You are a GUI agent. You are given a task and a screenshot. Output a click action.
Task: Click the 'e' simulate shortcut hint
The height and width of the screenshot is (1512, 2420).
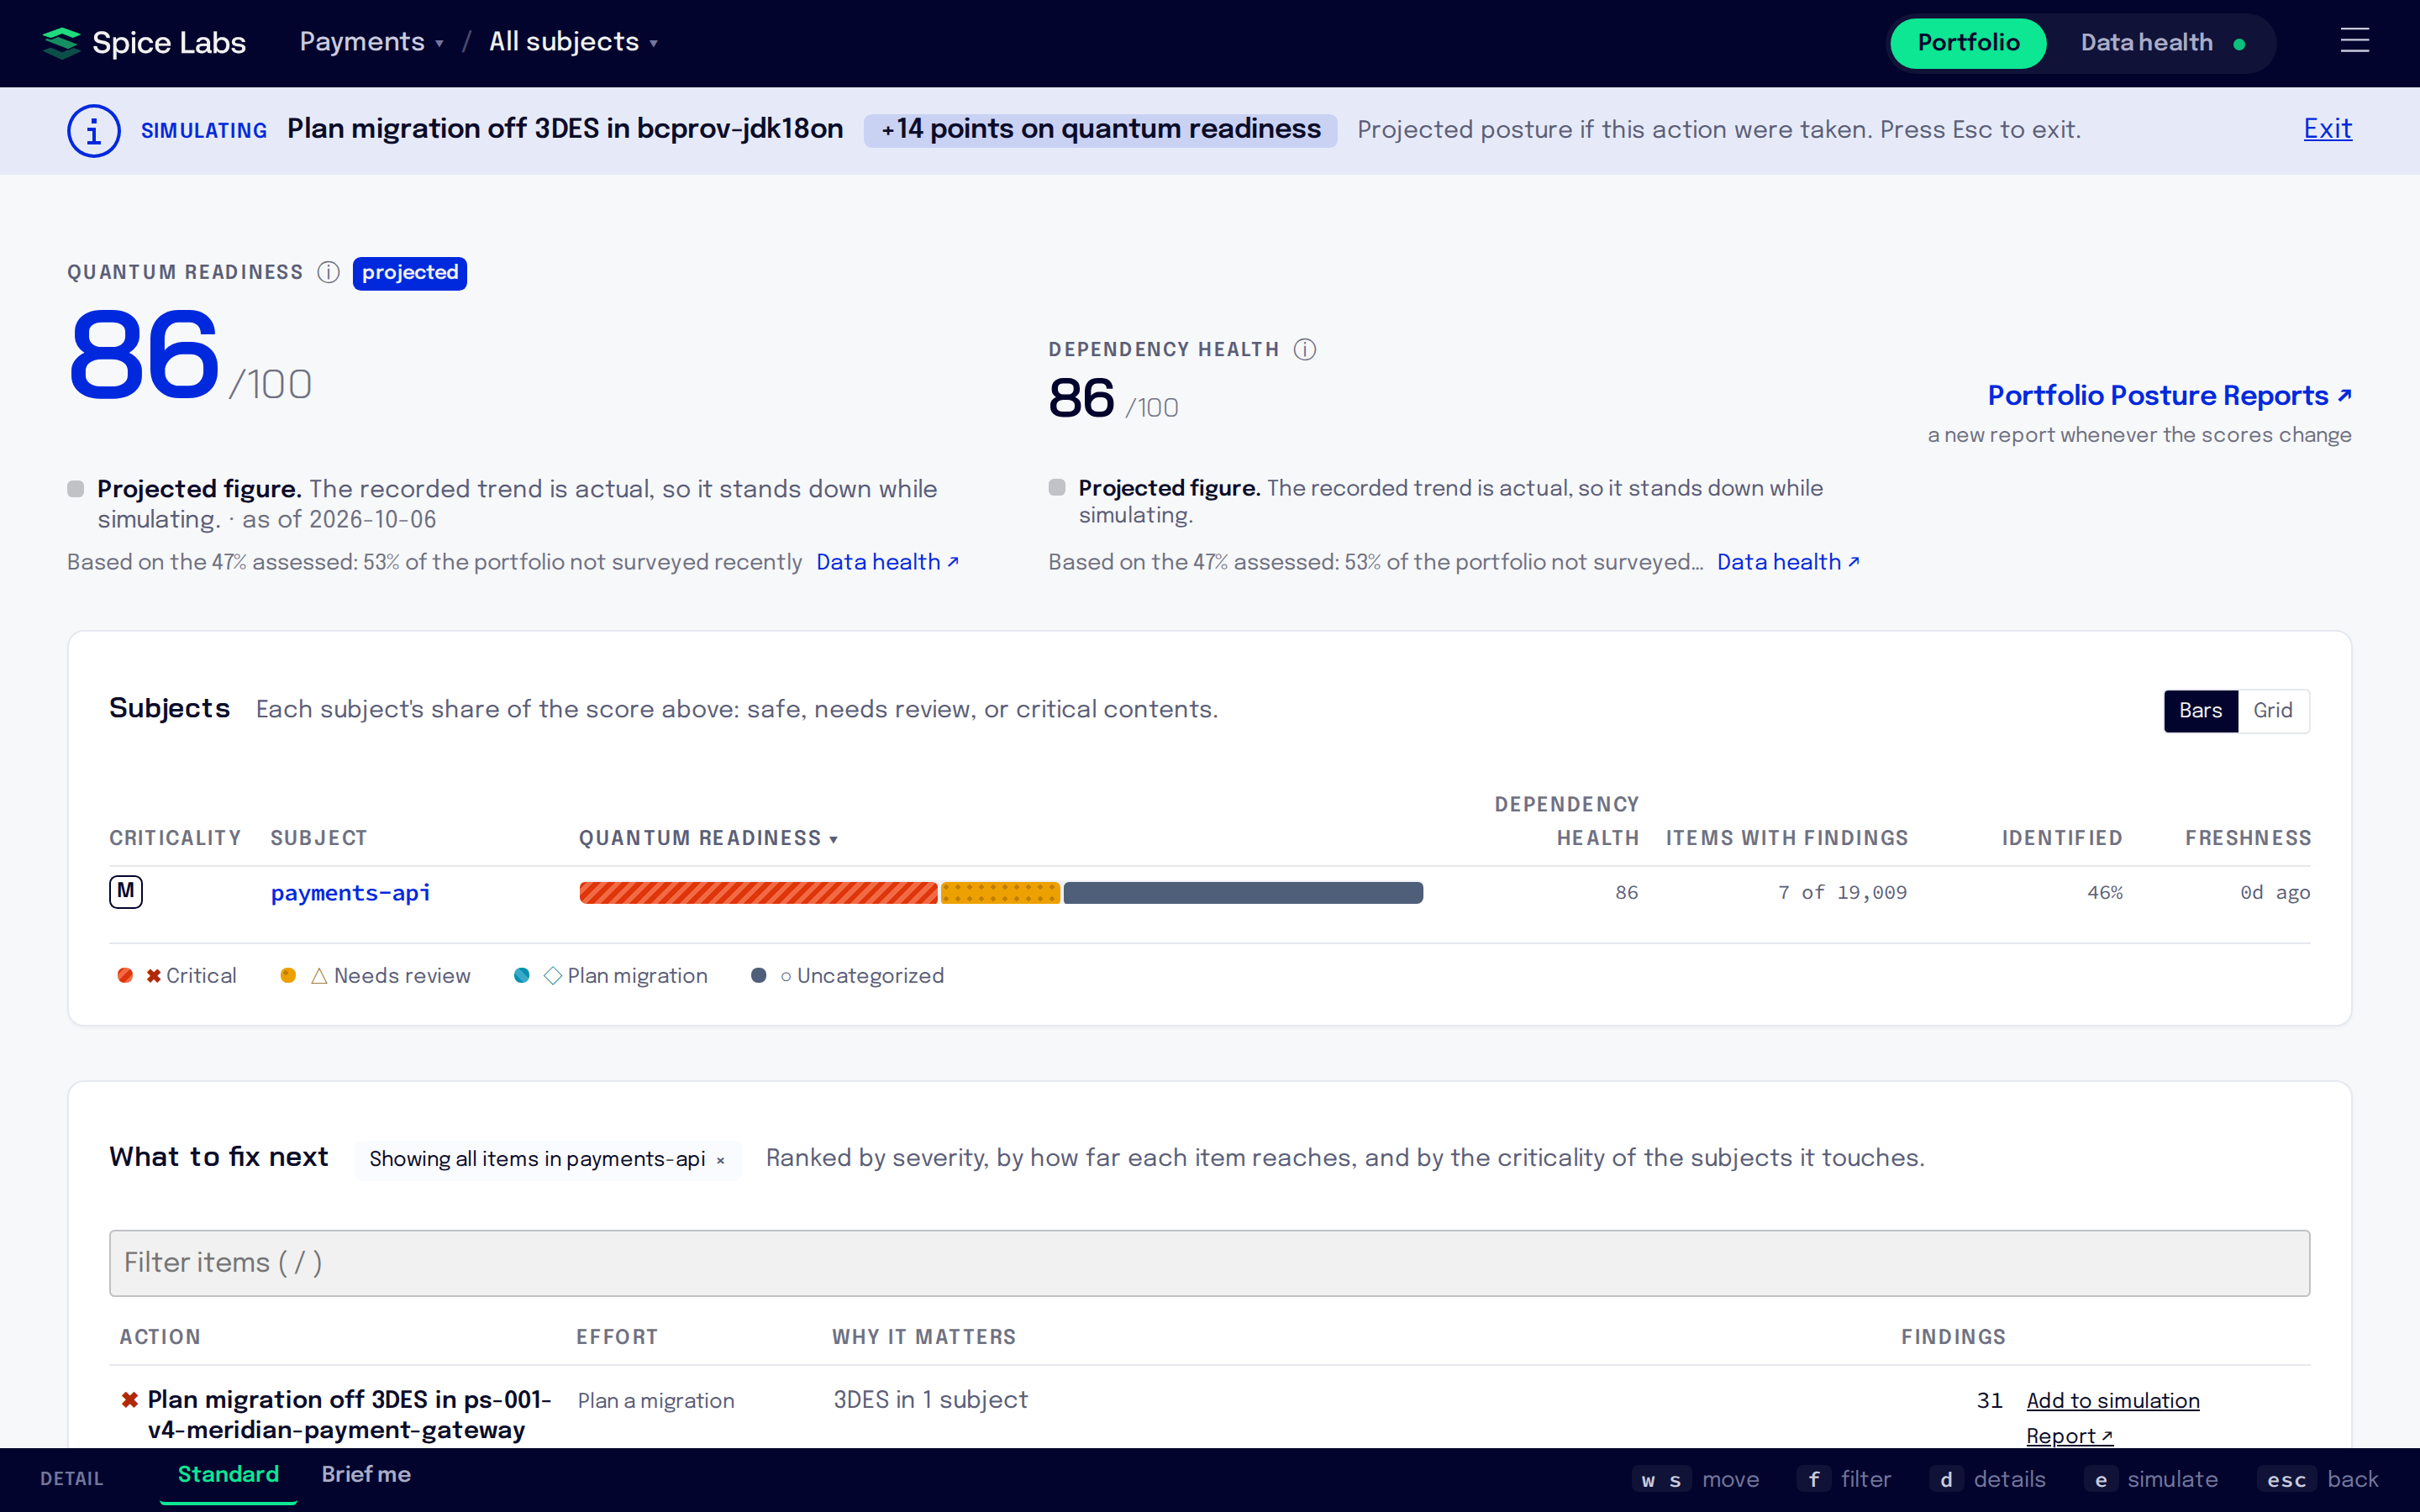pyautogui.click(x=2150, y=1479)
